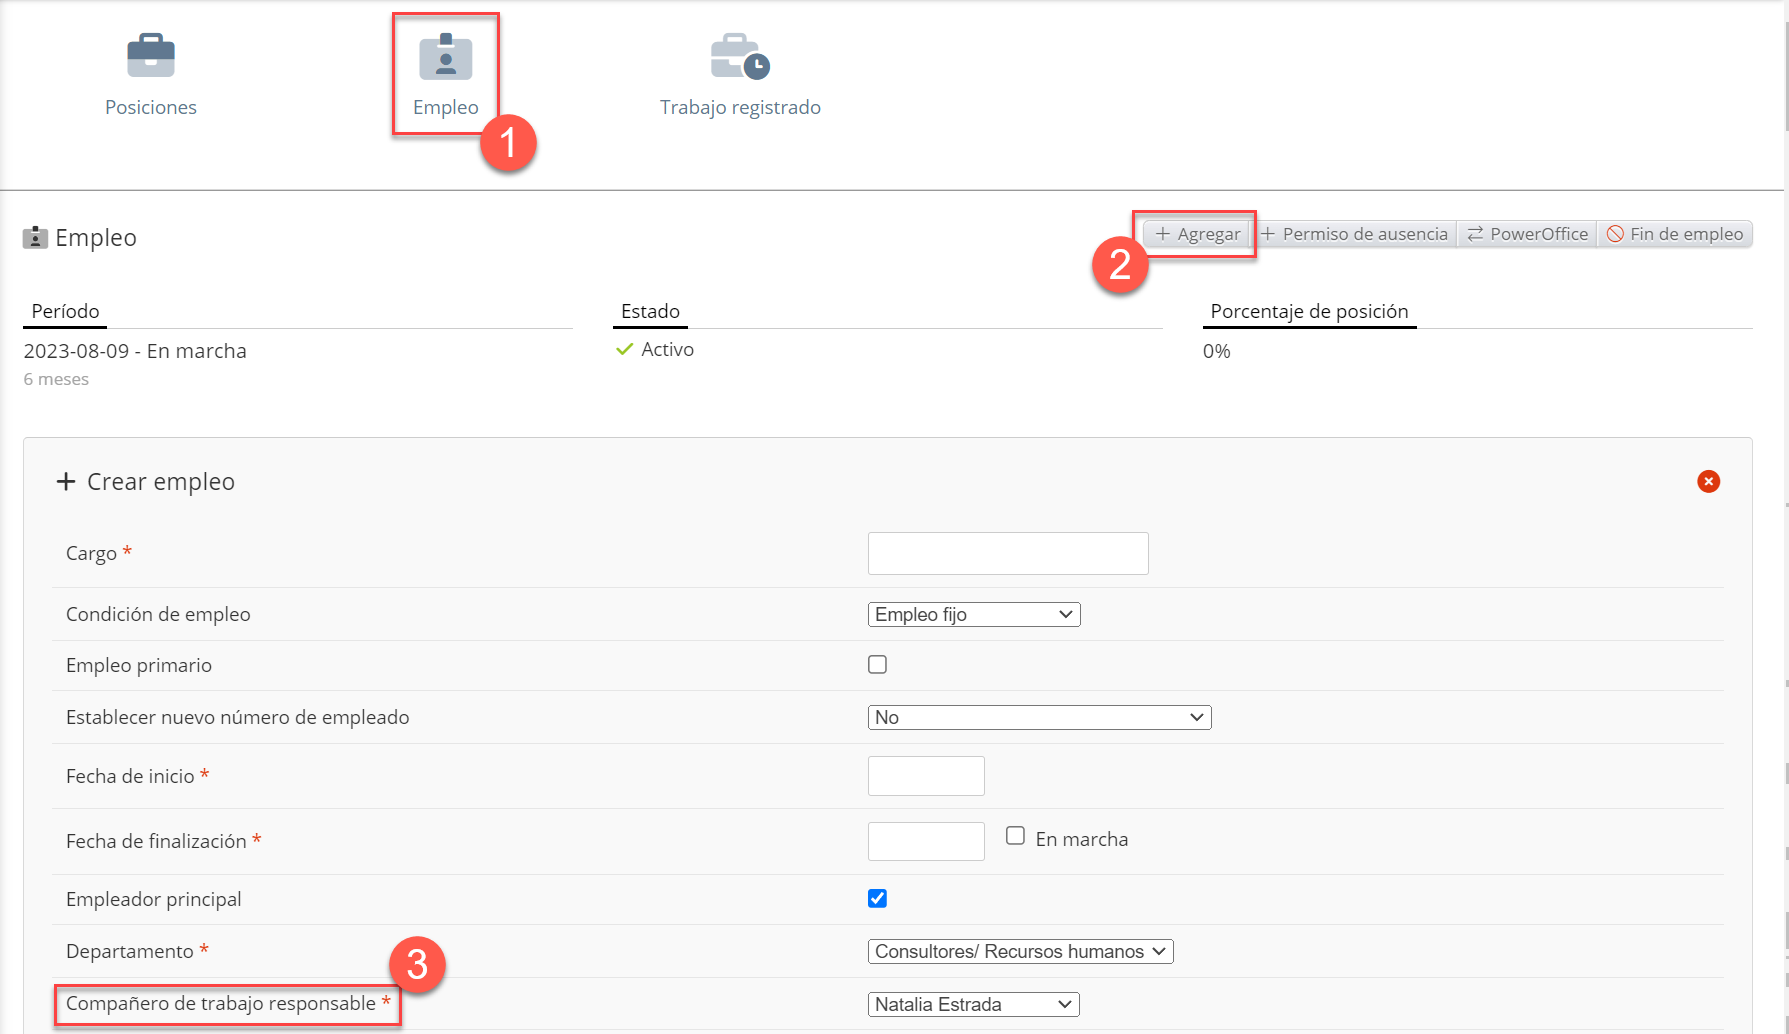Check the En marcha checkbox
The width and height of the screenshot is (1789, 1034).
coord(1015,836)
